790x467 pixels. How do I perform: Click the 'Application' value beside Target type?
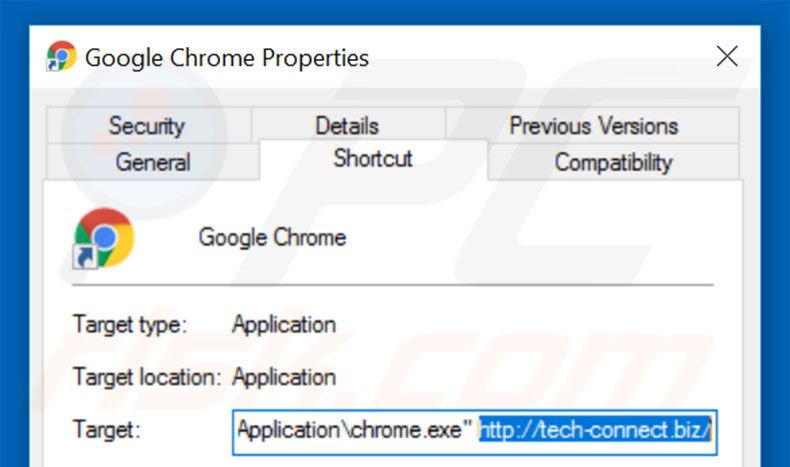tap(284, 324)
